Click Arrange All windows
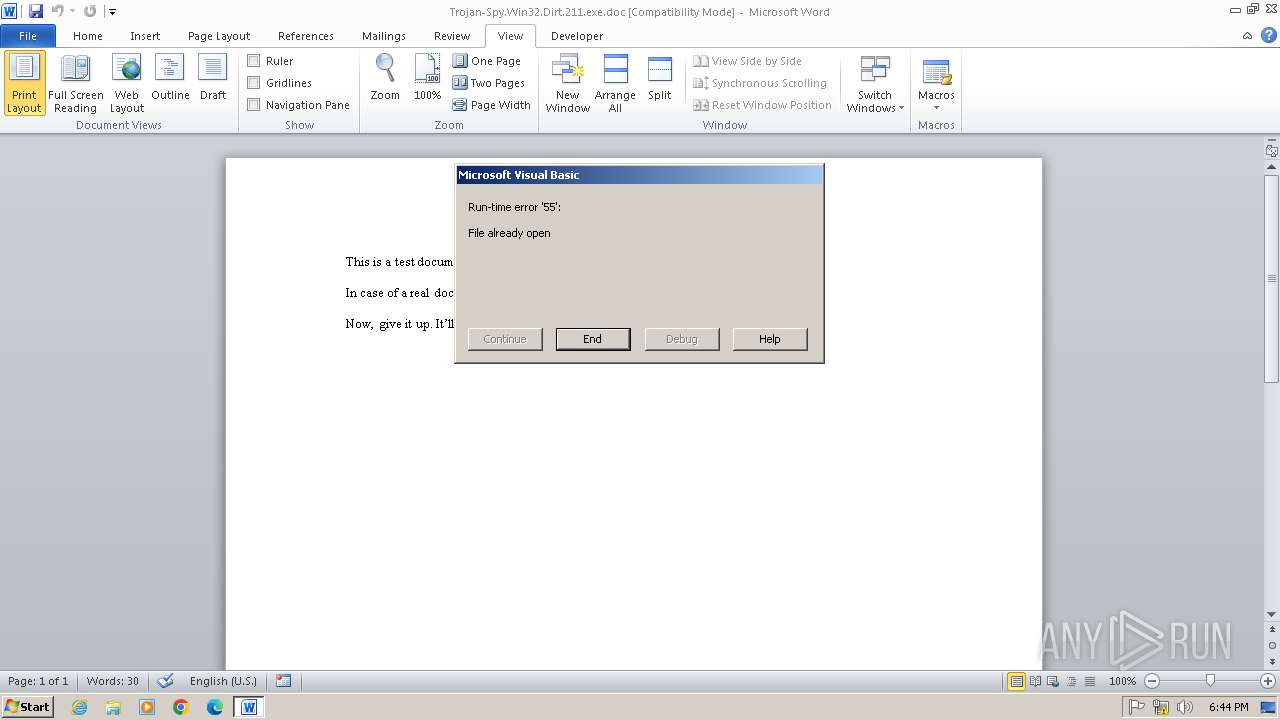This screenshot has width=1280, height=720. click(x=615, y=83)
